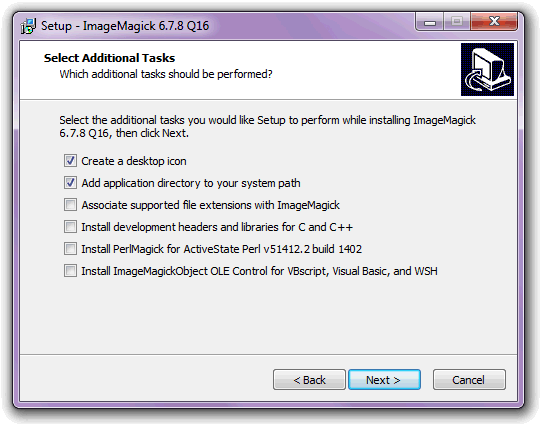Viewport: 546px width, 426px height.
Task: Click the Select Additional Tasks heading
Action: point(109,58)
